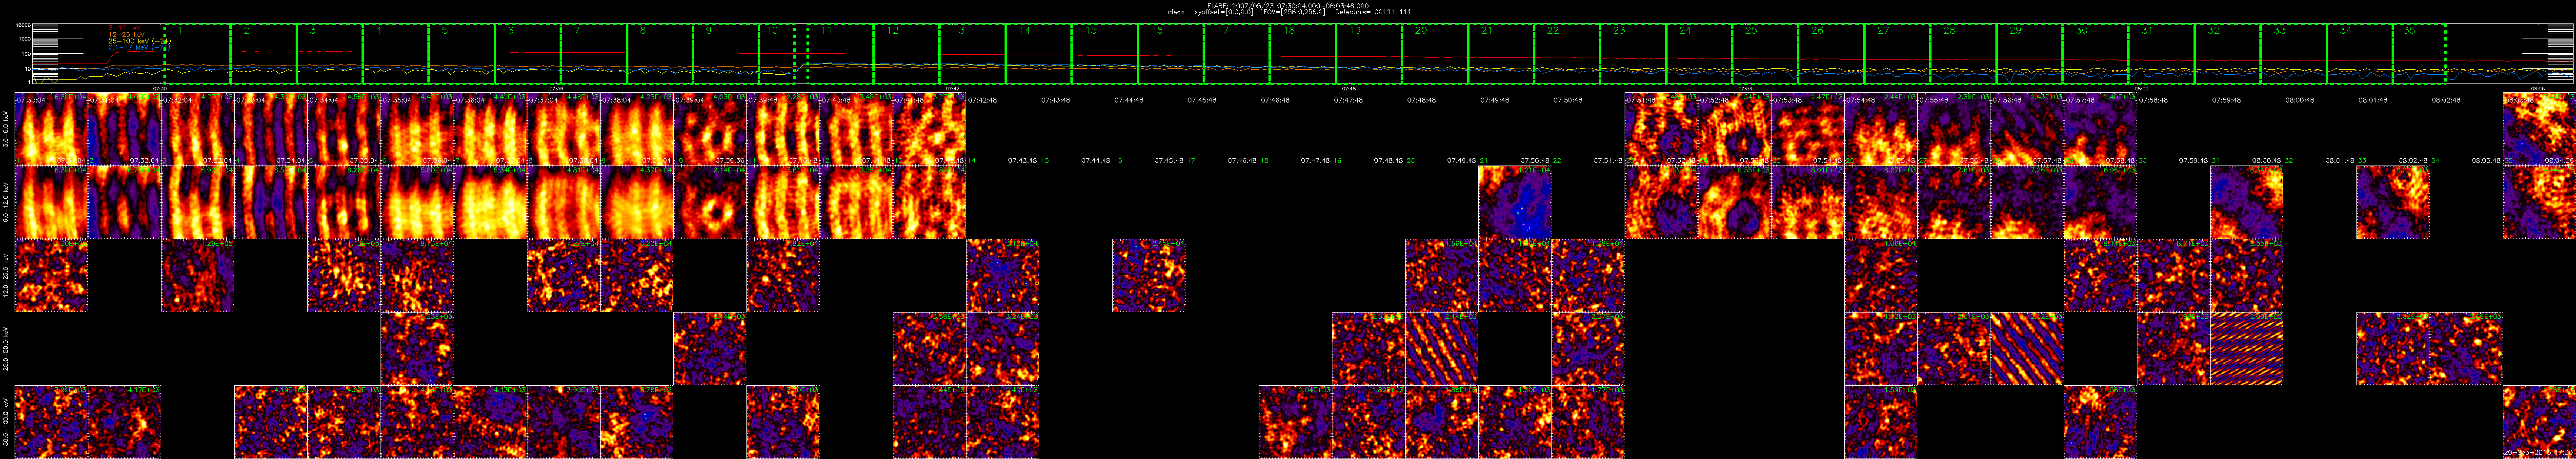Open the 3.0–6.0 keV image at 07:35:04
The height and width of the screenshot is (459, 2576).
417,129
